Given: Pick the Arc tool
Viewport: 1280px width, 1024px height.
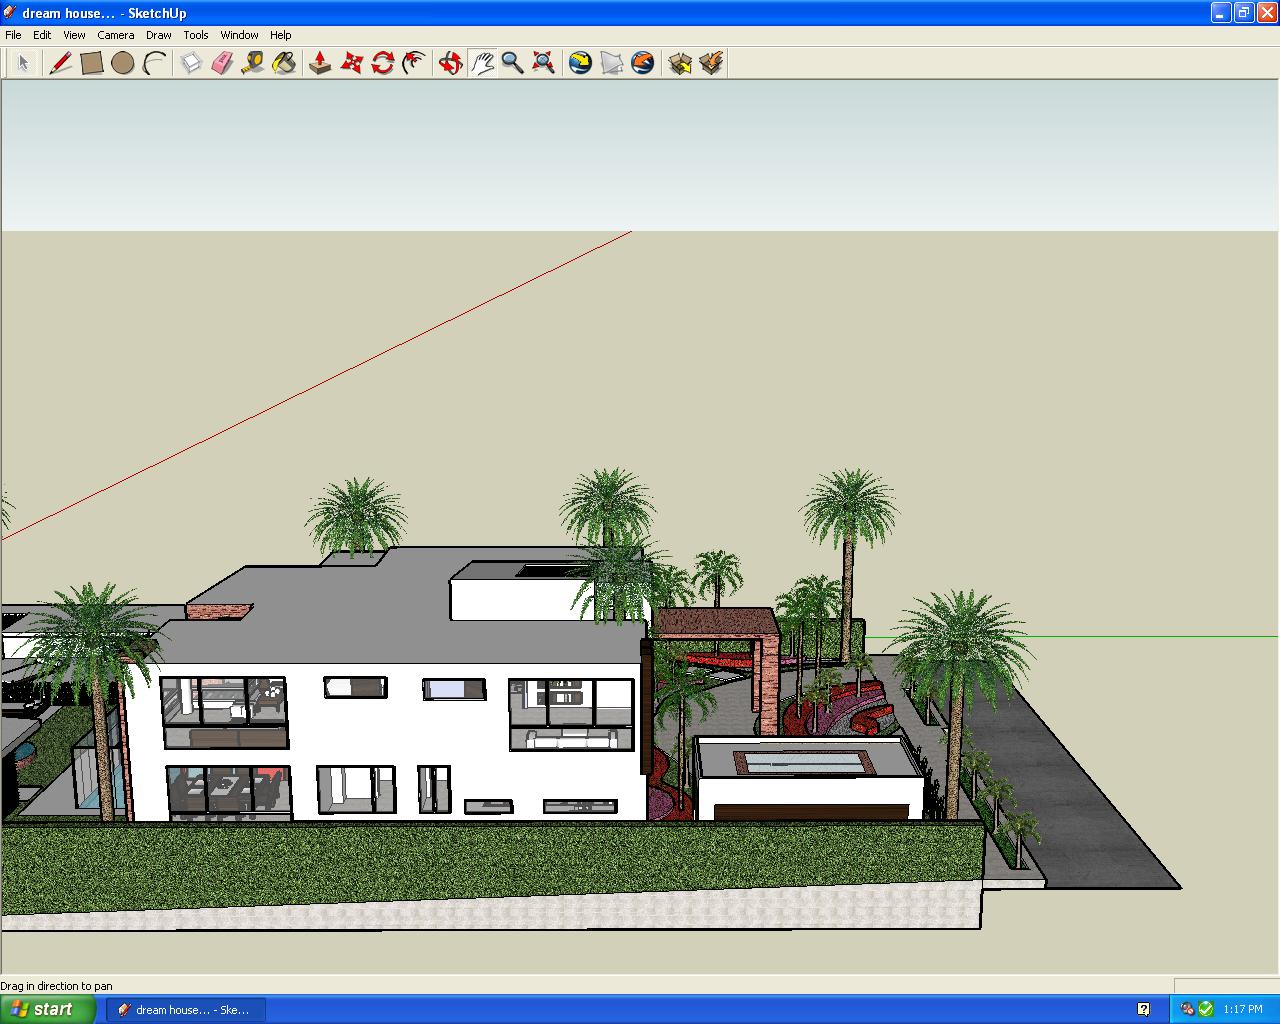Looking at the screenshot, I should (x=155, y=62).
